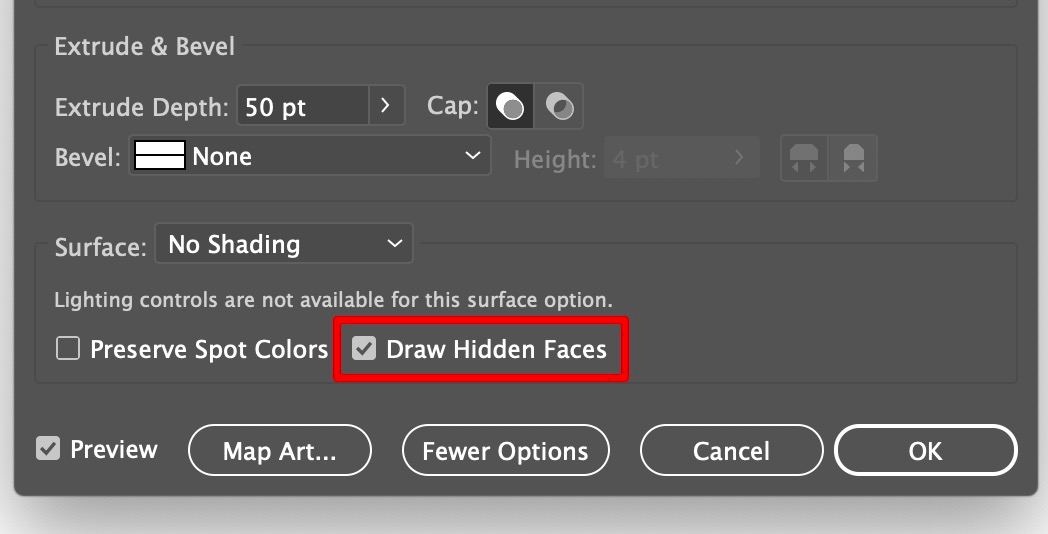The height and width of the screenshot is (534, 1048).
Task: Cancel the 3D options dialog
Action: click(x=731, y=451)
